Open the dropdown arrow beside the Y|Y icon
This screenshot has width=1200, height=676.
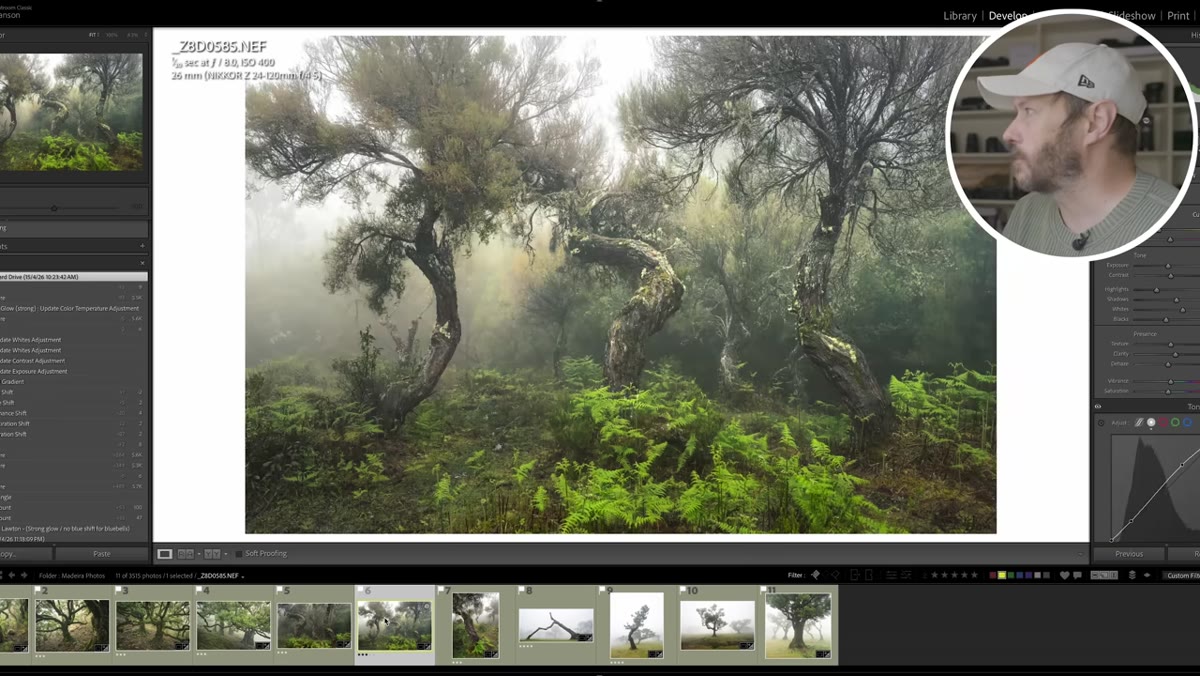(225, 553)
